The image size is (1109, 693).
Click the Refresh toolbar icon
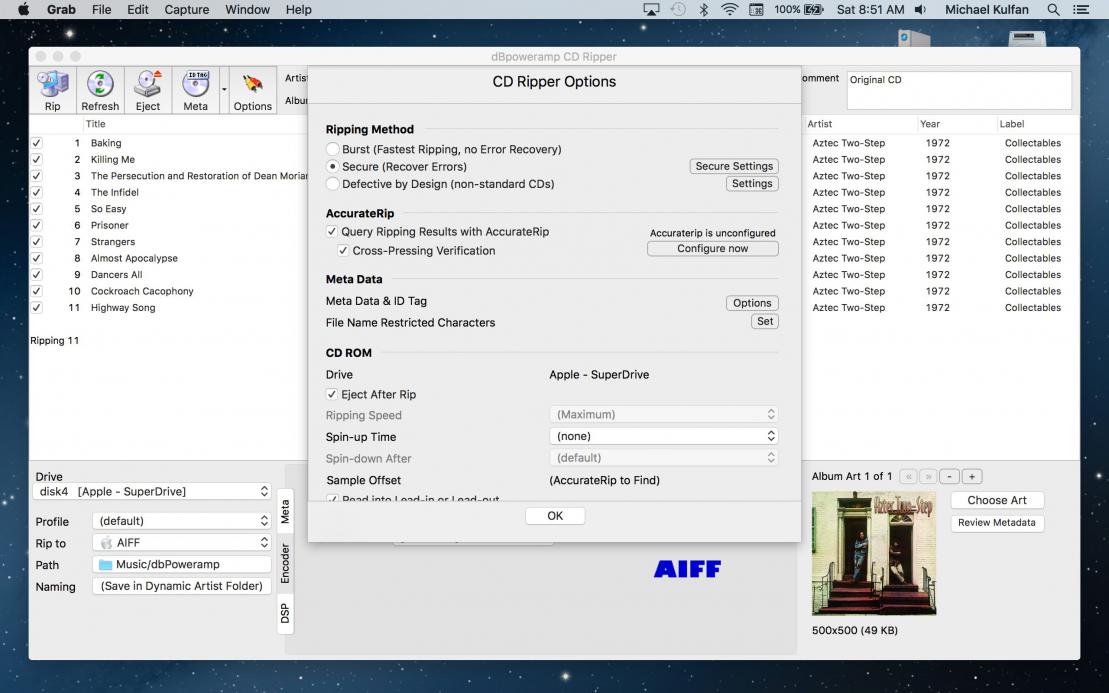tap(100, 90)
